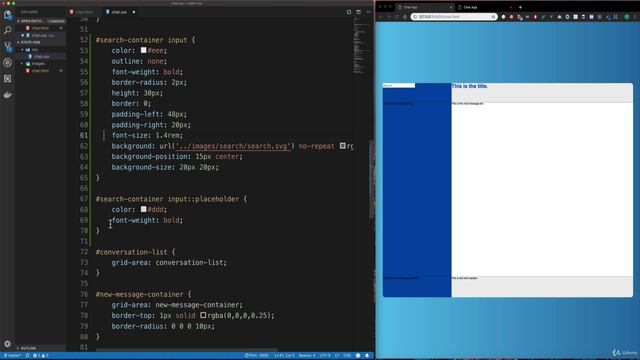Viewport: 640px width, 360px height.
Task: Click the browser reload button
Action: pyautogui.click(x=397, y=17)
